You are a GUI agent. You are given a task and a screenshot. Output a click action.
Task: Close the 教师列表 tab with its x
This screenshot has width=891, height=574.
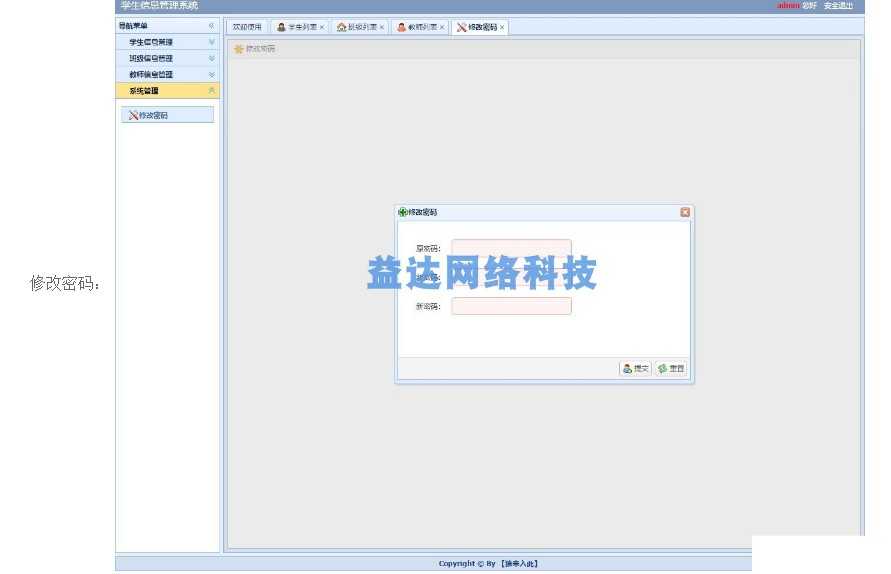pos(442,27)
